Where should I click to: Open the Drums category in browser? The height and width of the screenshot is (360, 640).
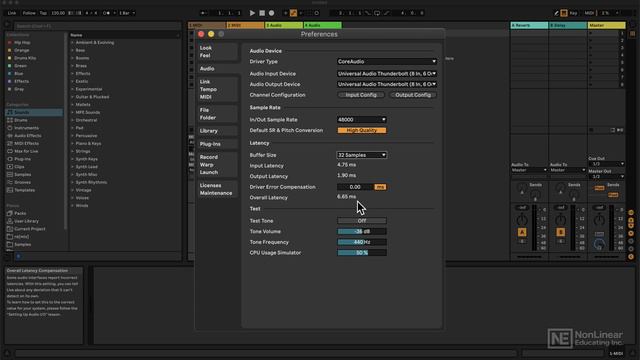(x=20, y=120)
